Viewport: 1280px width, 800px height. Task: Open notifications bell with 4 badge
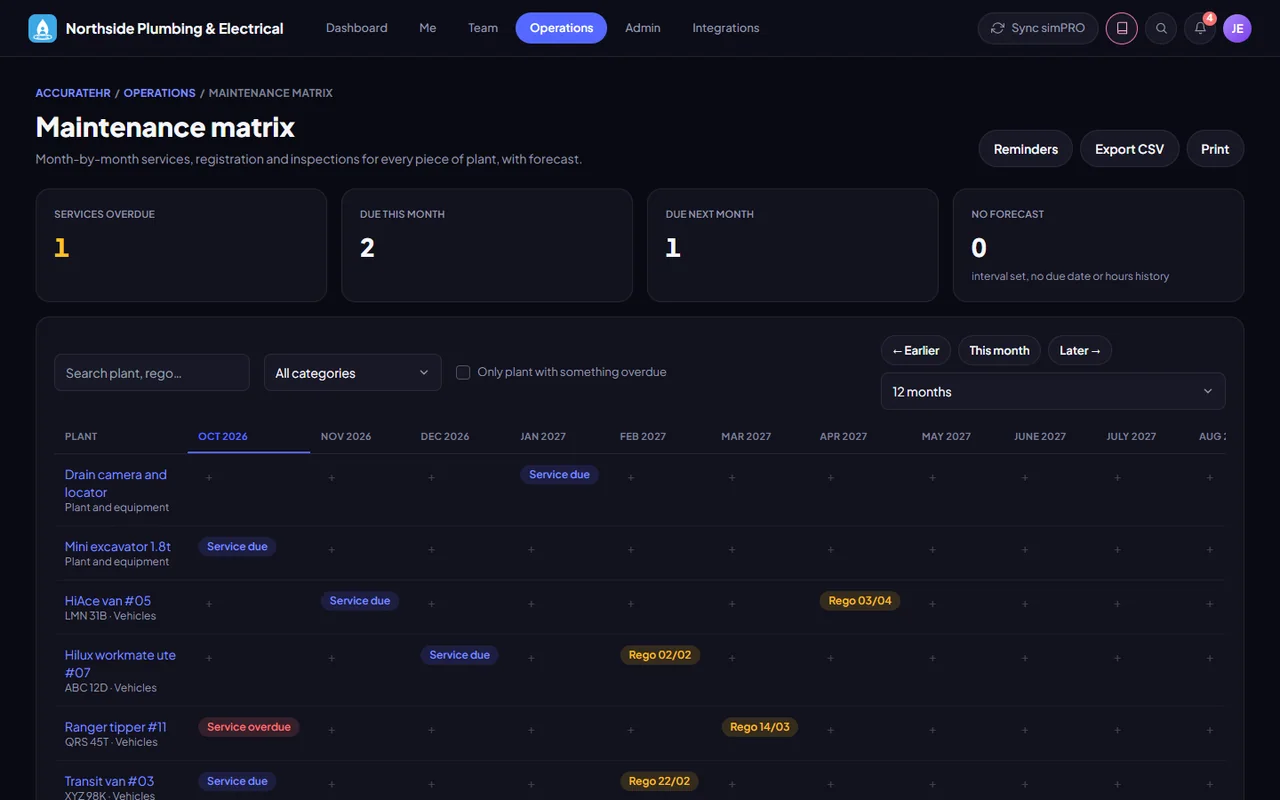click(x=1200, y=28)
